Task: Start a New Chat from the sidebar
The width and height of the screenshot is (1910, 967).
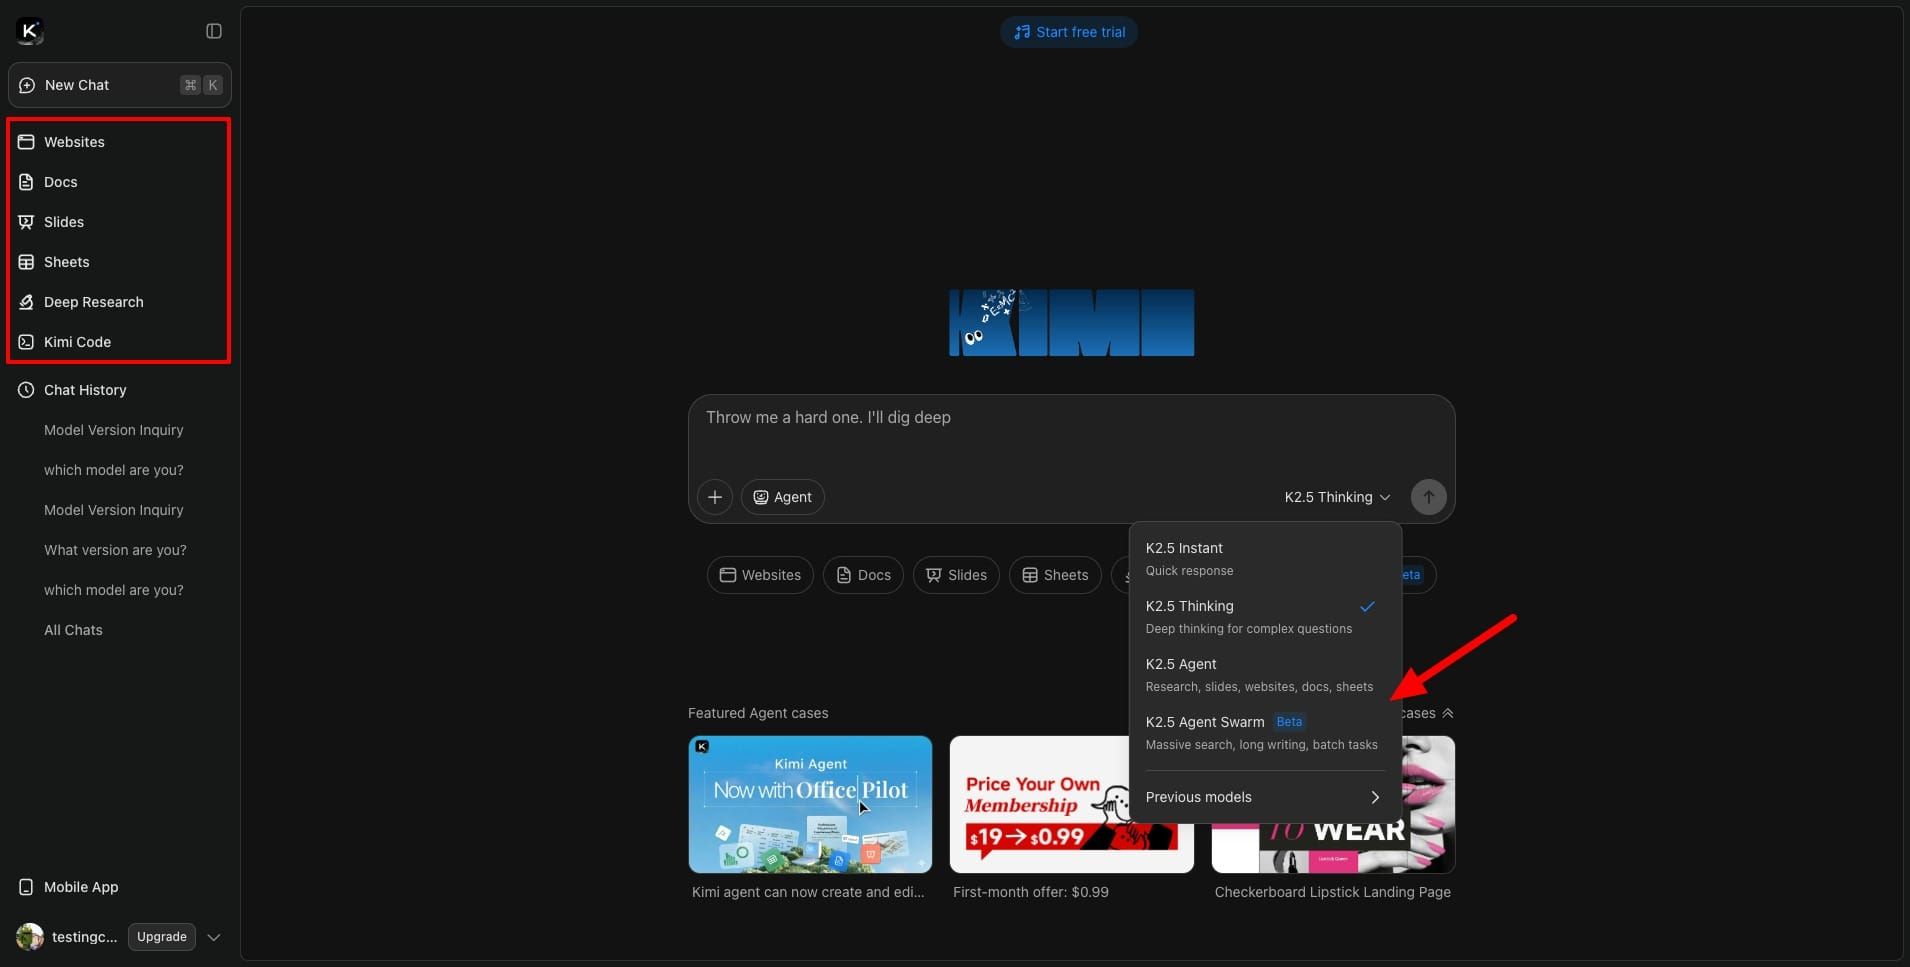Action: [x=120, y=85]
